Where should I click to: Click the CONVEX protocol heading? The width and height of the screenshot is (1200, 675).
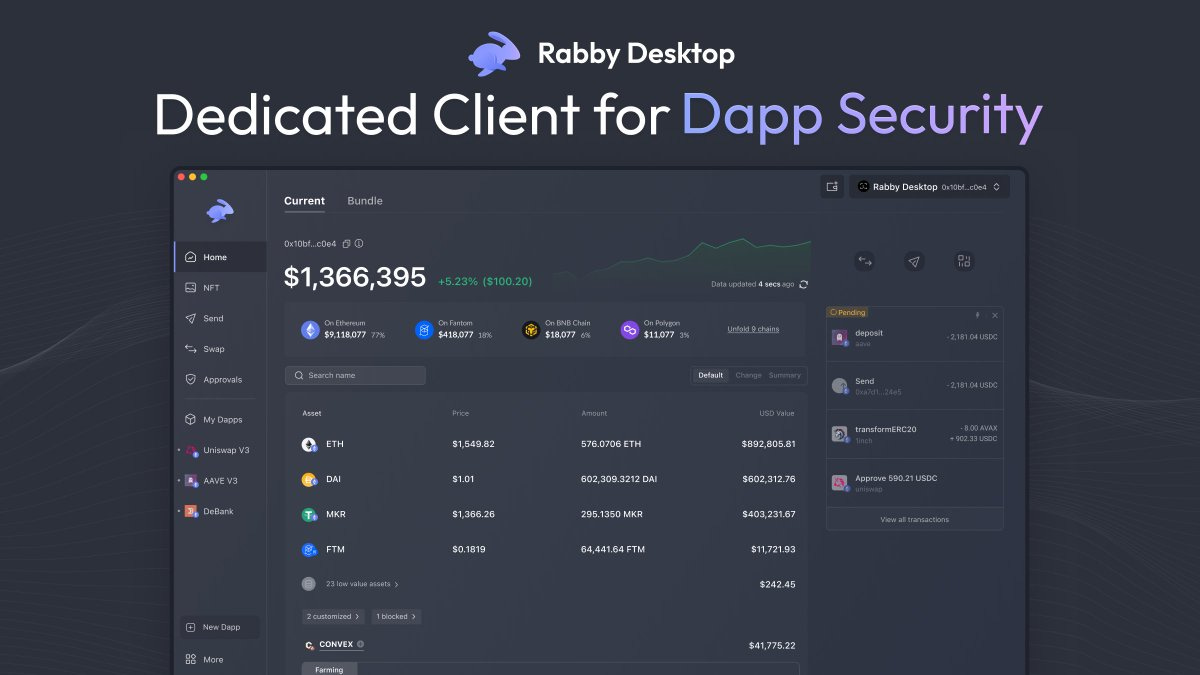[x=336, y=645]
